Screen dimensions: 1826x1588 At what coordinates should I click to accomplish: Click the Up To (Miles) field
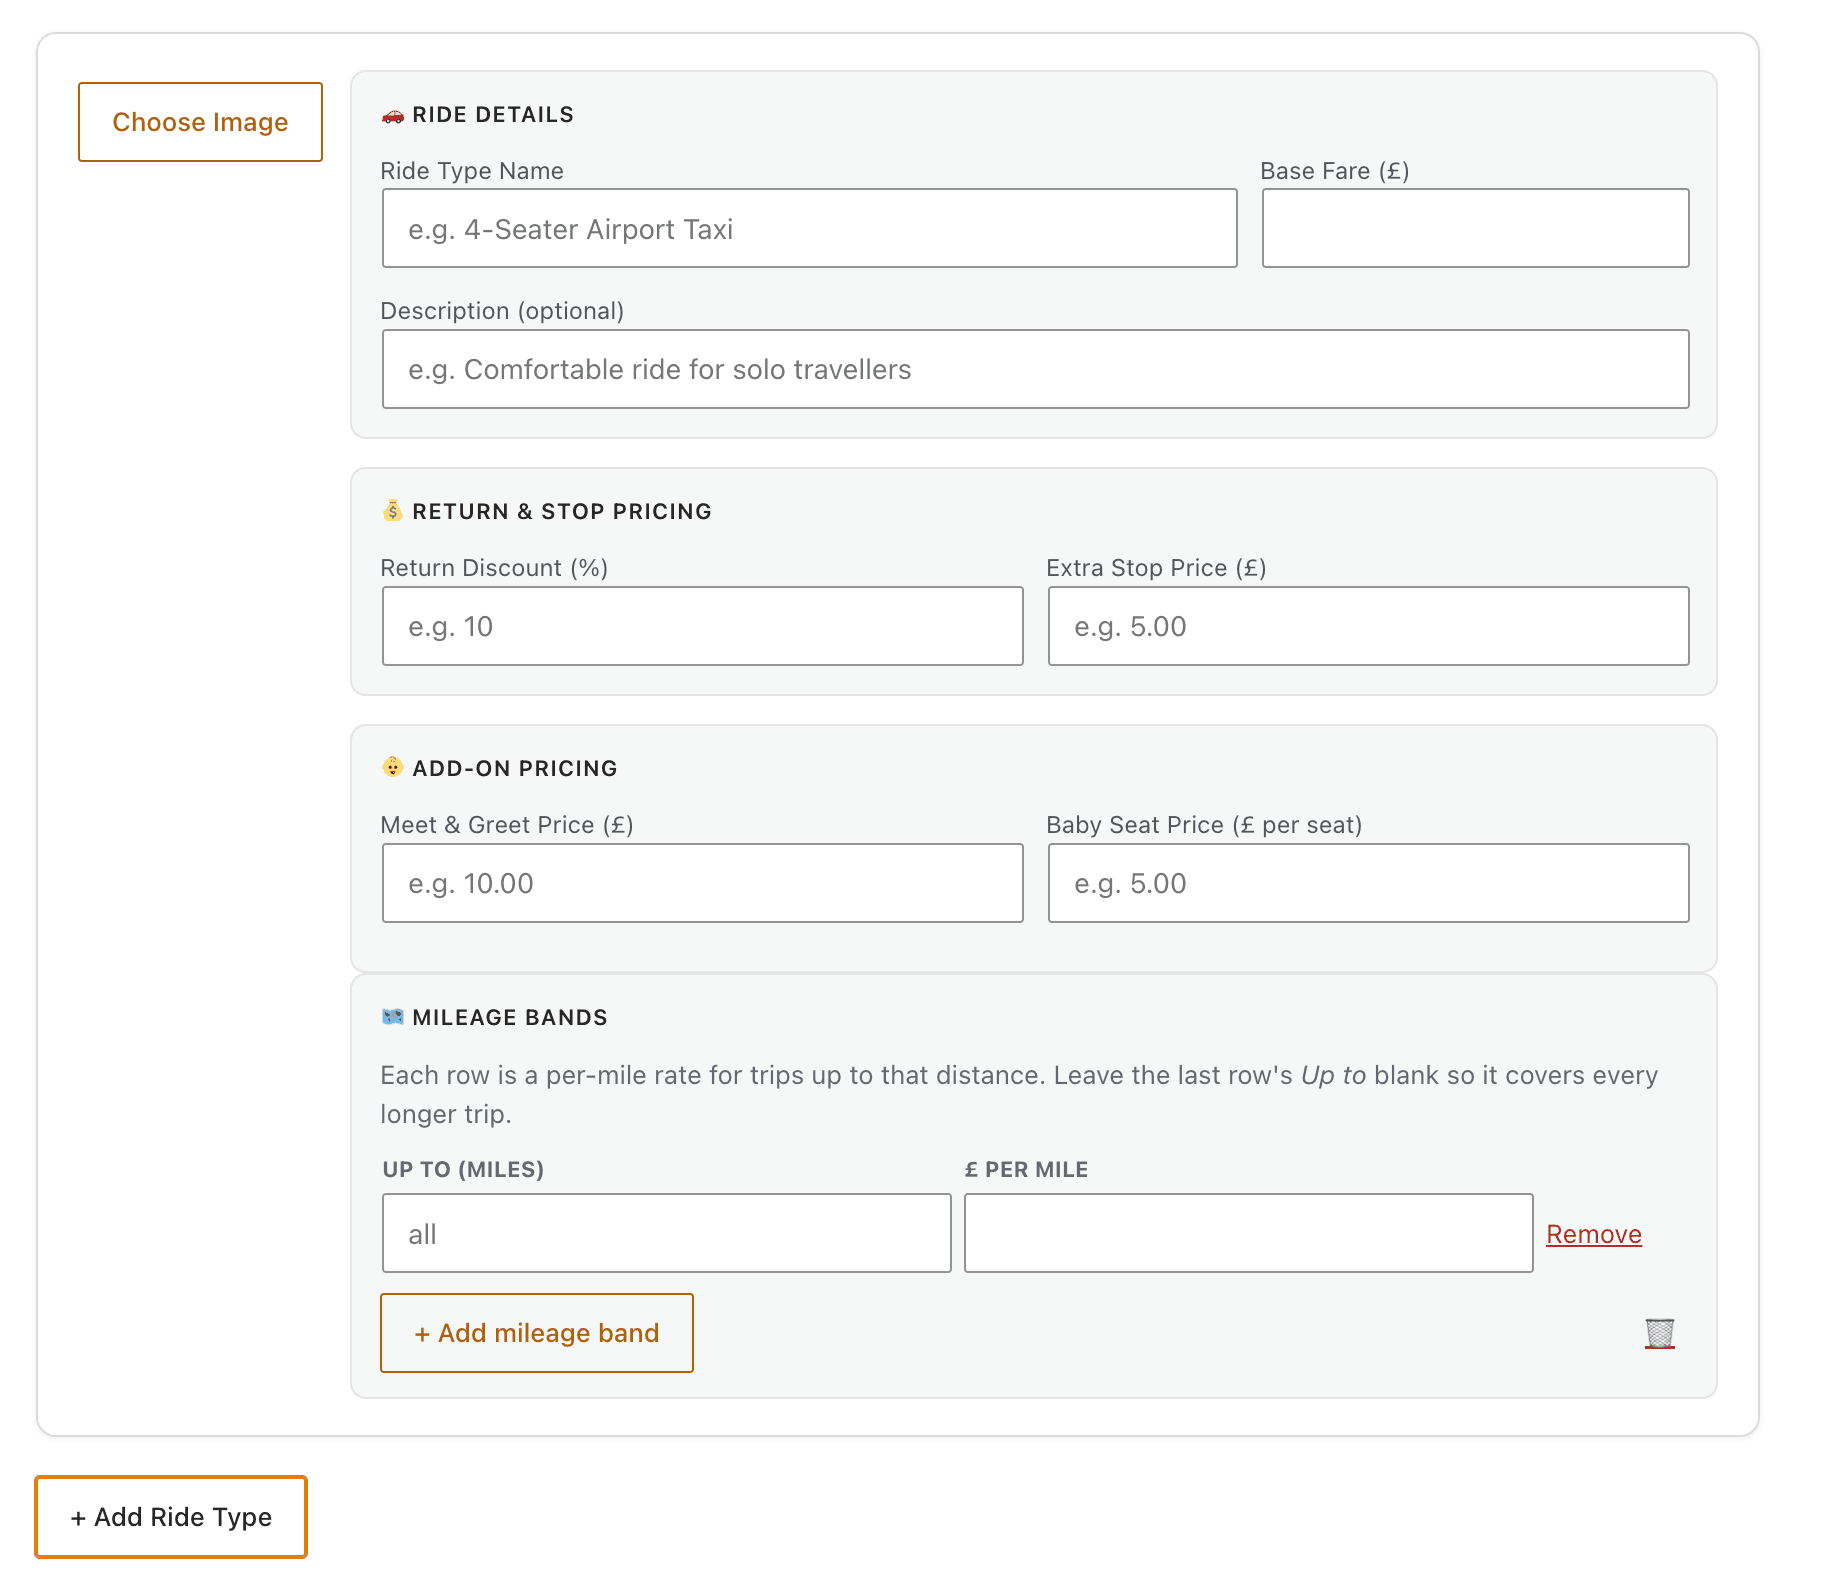pyautogui.click(x=667, y=1233)
